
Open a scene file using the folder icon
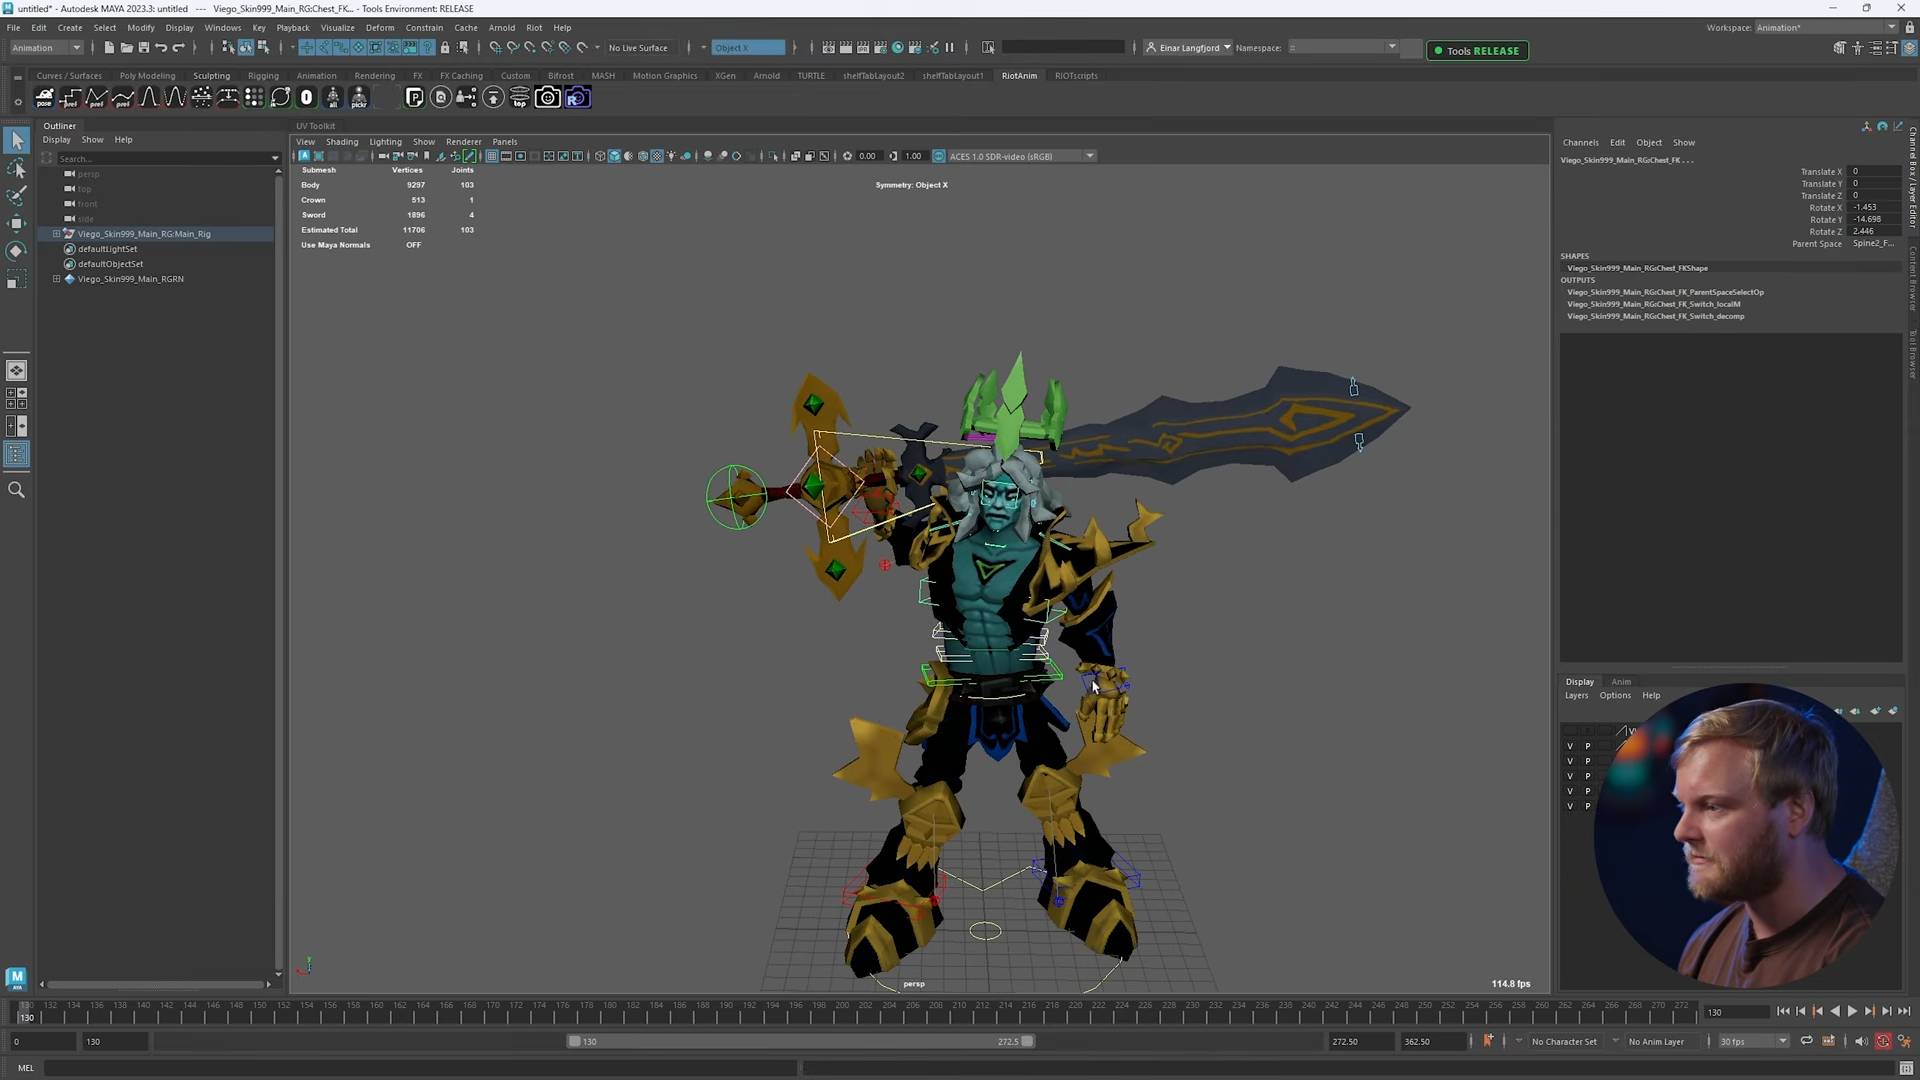pos(126,48)
